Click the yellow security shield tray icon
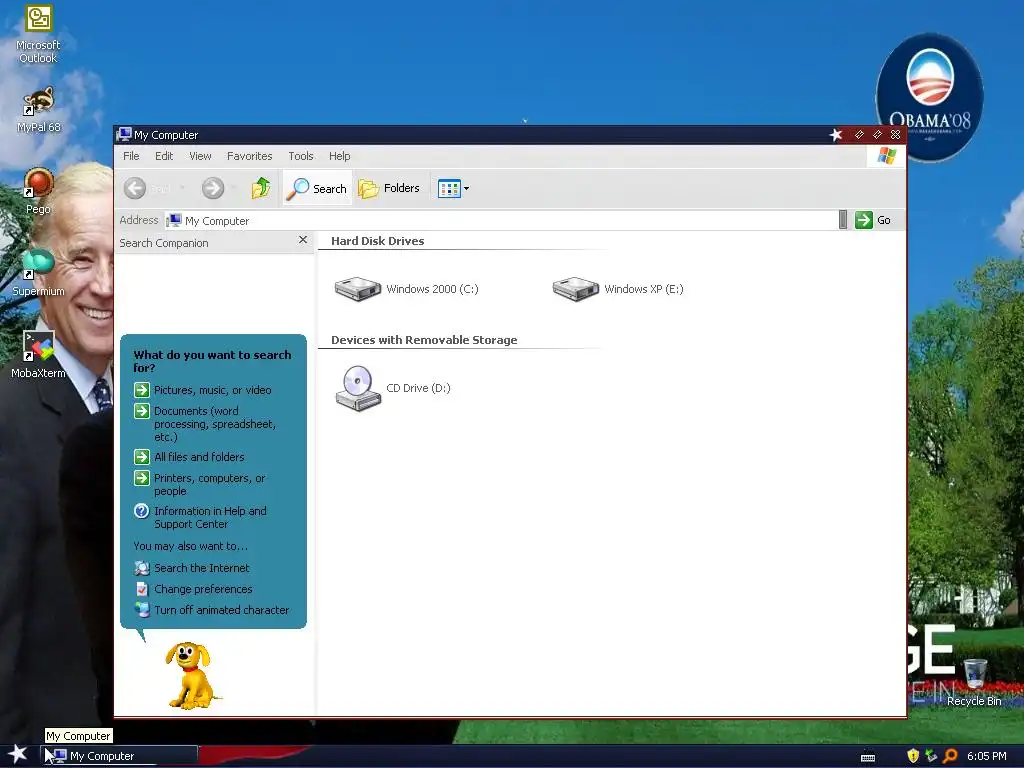This screenshot has height=768, width=1024. [913, 756]
